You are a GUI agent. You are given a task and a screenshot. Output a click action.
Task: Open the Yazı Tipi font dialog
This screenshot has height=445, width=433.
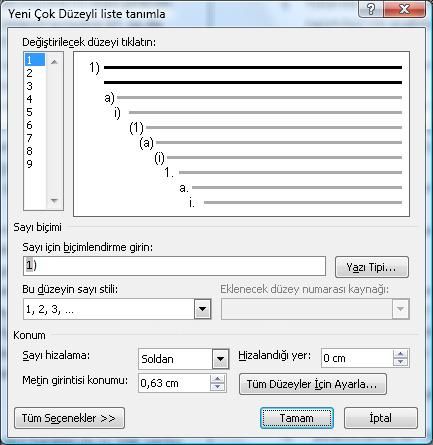coord(371,267)
